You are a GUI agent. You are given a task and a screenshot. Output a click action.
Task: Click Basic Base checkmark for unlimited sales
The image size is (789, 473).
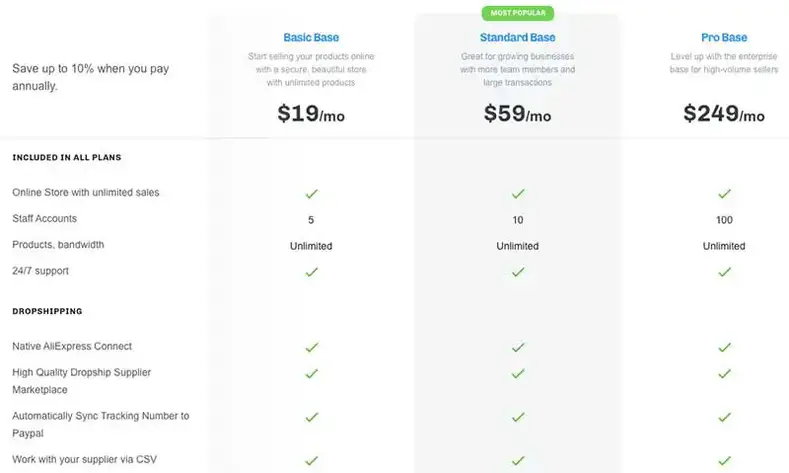tap(311, 194)
